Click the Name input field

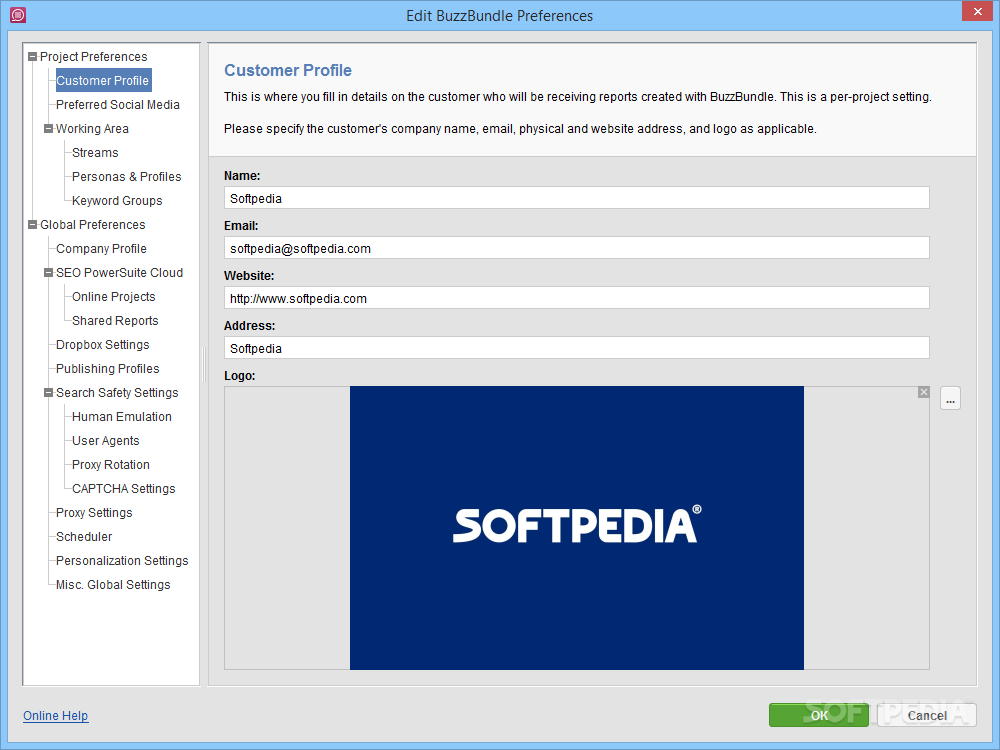pyautogui.click(x=577, y=198)
